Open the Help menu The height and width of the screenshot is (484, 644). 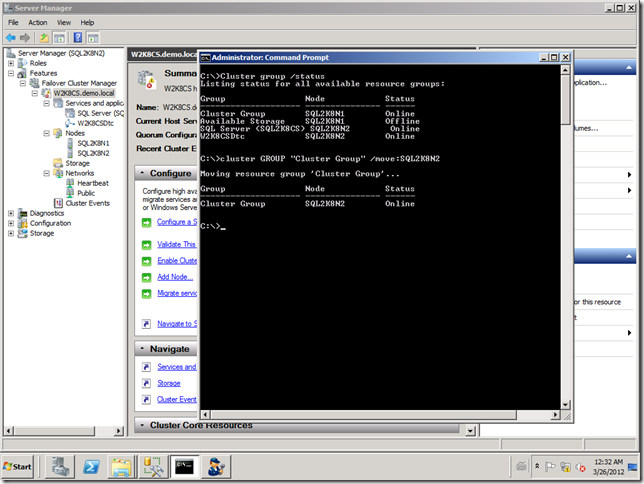click(x=87, y=23)
